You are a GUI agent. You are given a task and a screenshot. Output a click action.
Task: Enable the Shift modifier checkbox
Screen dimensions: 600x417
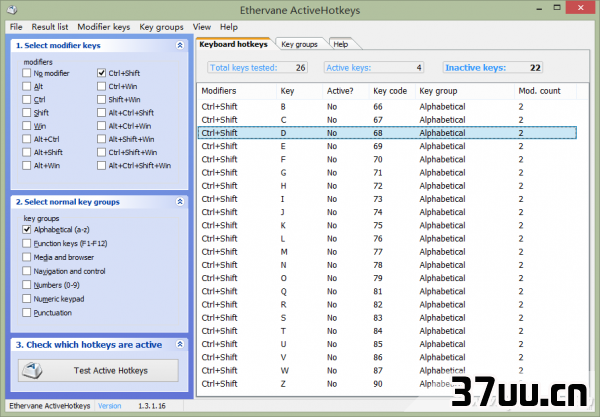[26, 113]
